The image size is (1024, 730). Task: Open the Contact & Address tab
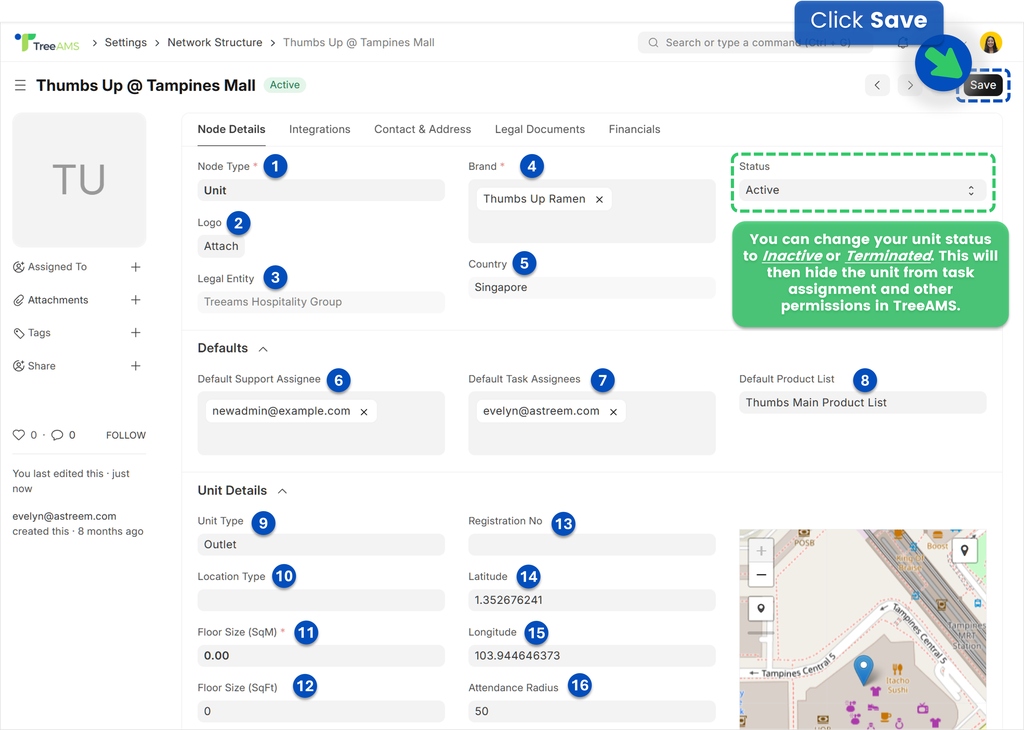click(423, 129)
